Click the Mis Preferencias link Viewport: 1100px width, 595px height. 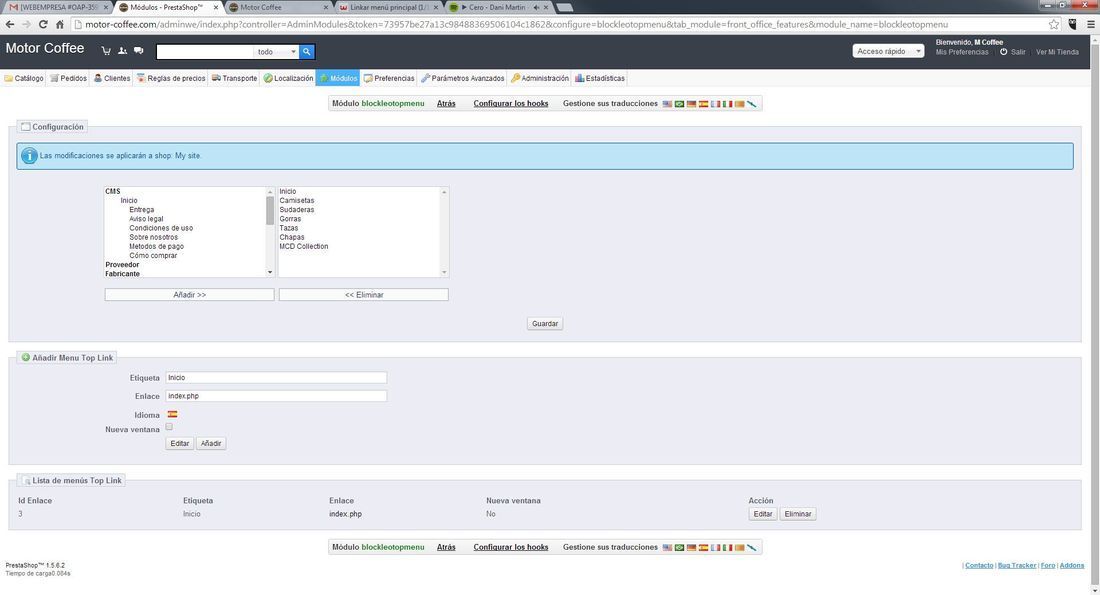click(962, 52)
